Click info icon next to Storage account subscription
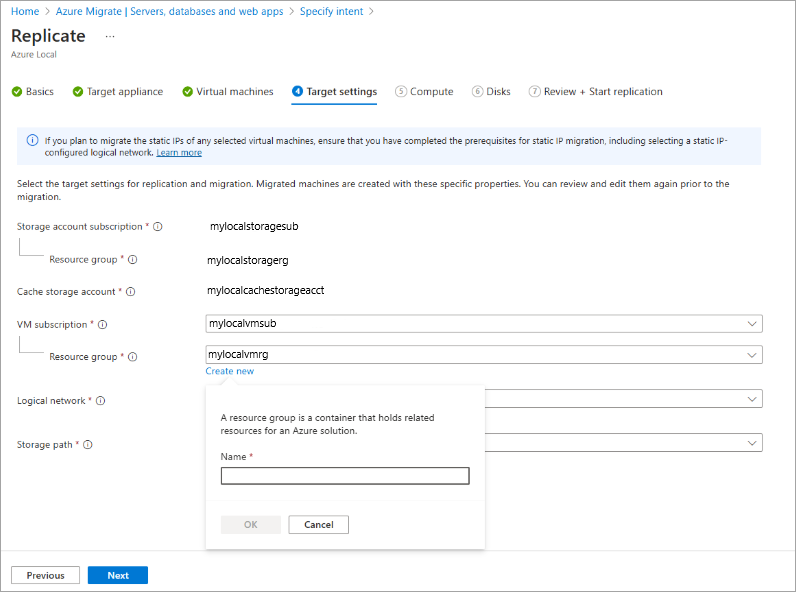Screen dimensions: 796x592 click(x=158, y=227)
